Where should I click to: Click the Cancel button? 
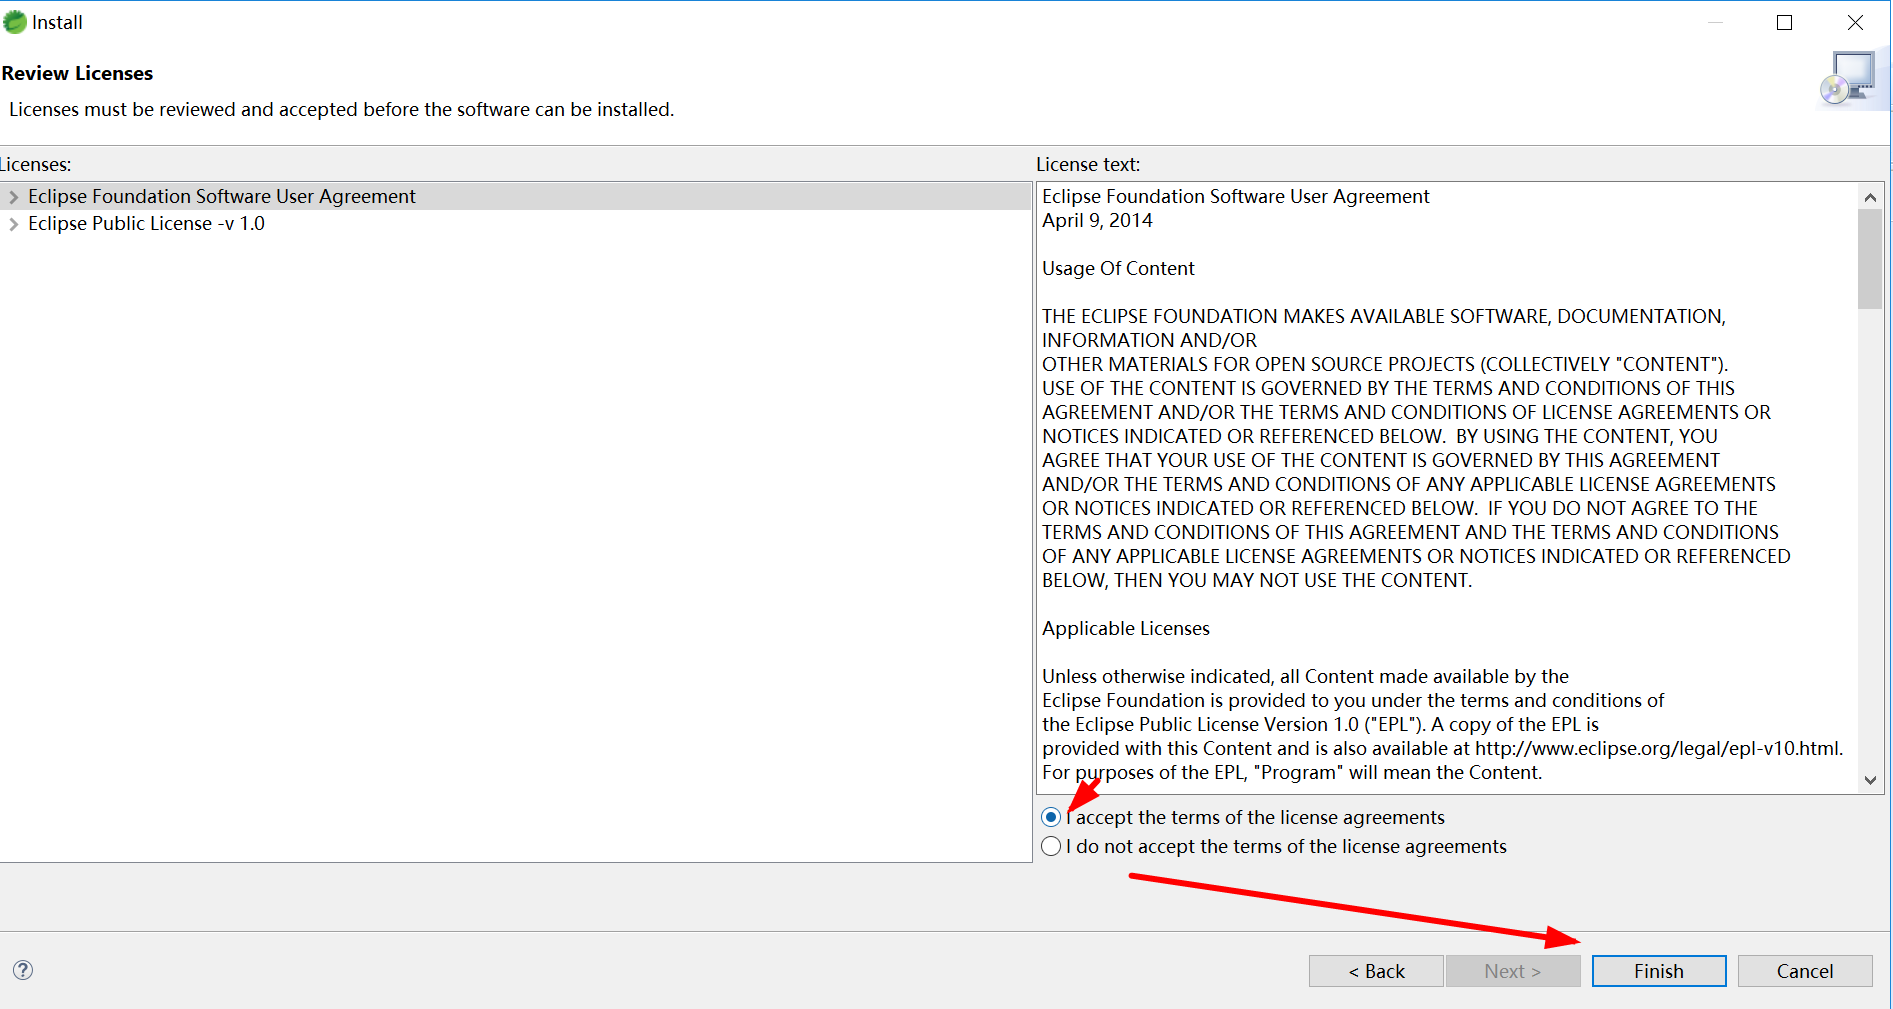(1805, 971)
